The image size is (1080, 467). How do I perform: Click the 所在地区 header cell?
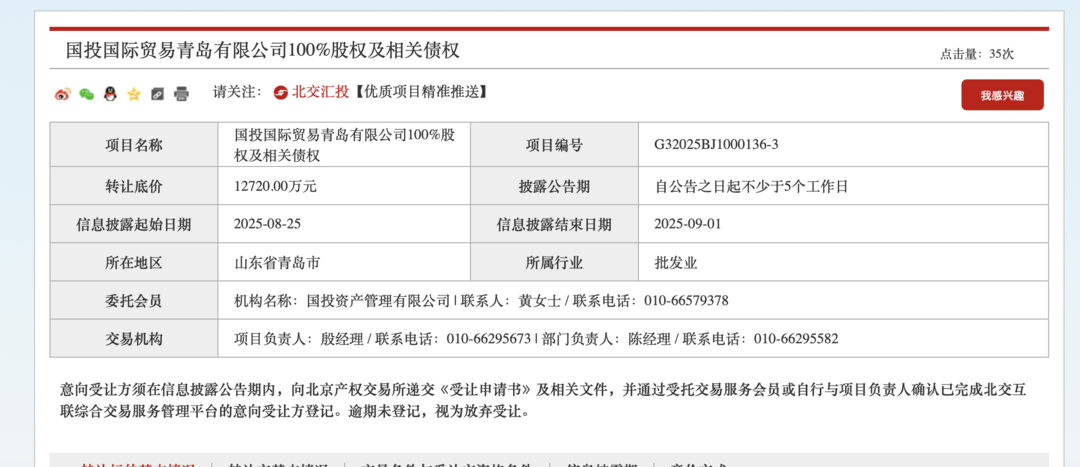click(x=134, y=262)
